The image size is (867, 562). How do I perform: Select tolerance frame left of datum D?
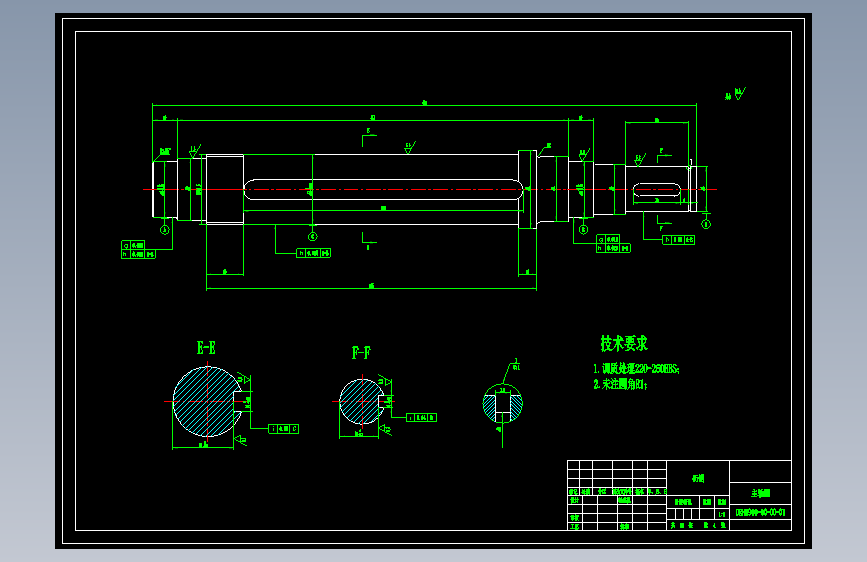tap(678, 240)
